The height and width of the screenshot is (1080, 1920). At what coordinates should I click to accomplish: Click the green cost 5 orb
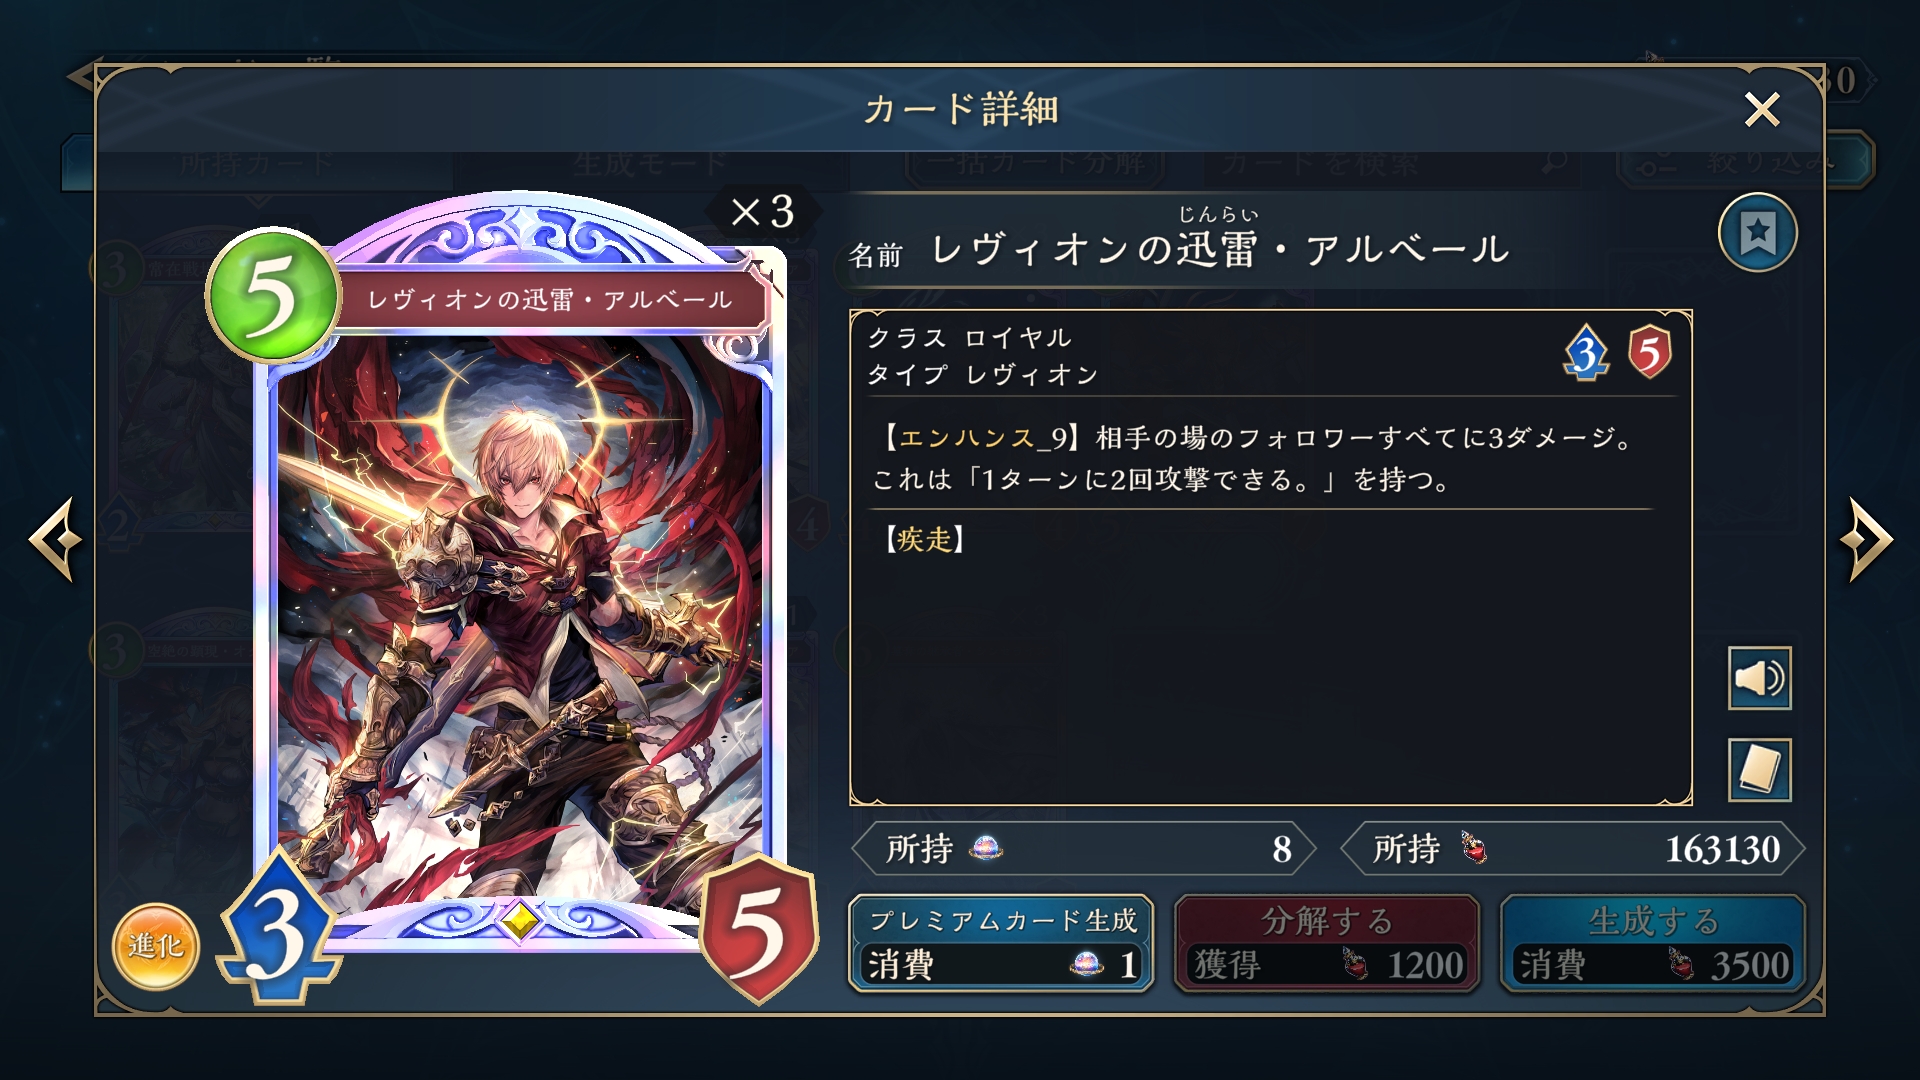point(272,296)
